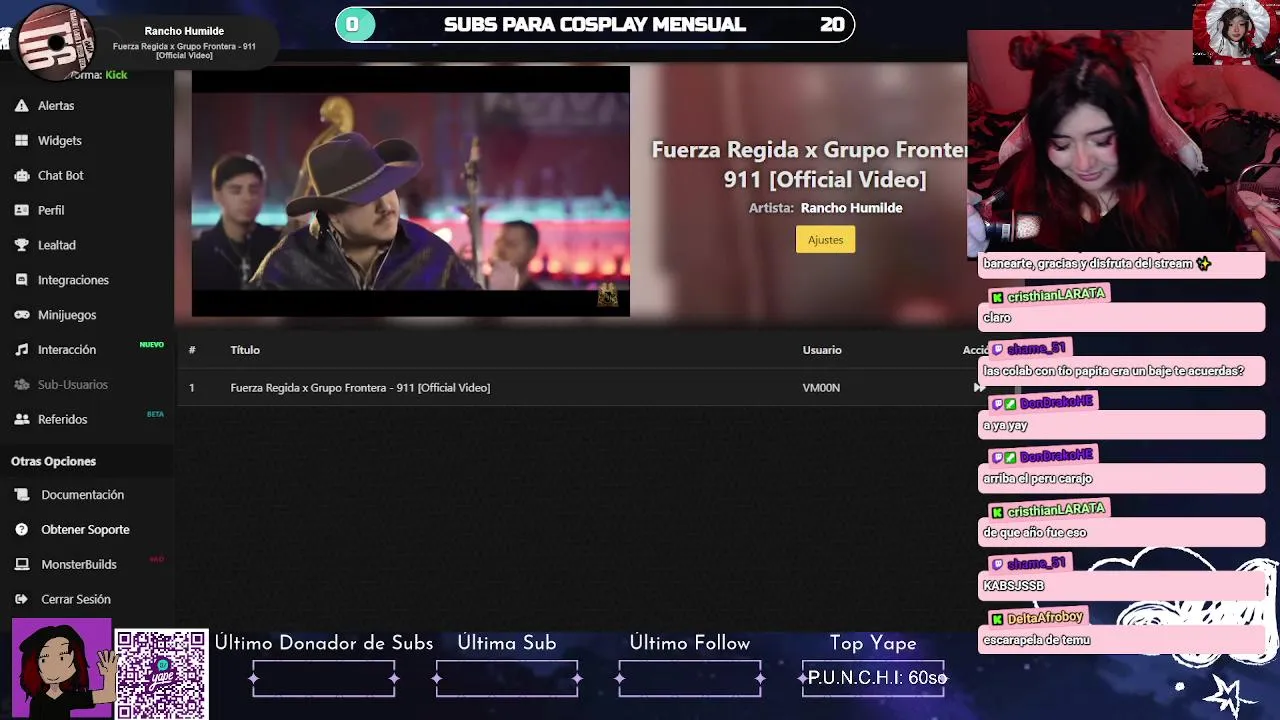This screenshot has height=720, width=1280.
Task: Open the Alertas menu
Action: coord(56,105)
